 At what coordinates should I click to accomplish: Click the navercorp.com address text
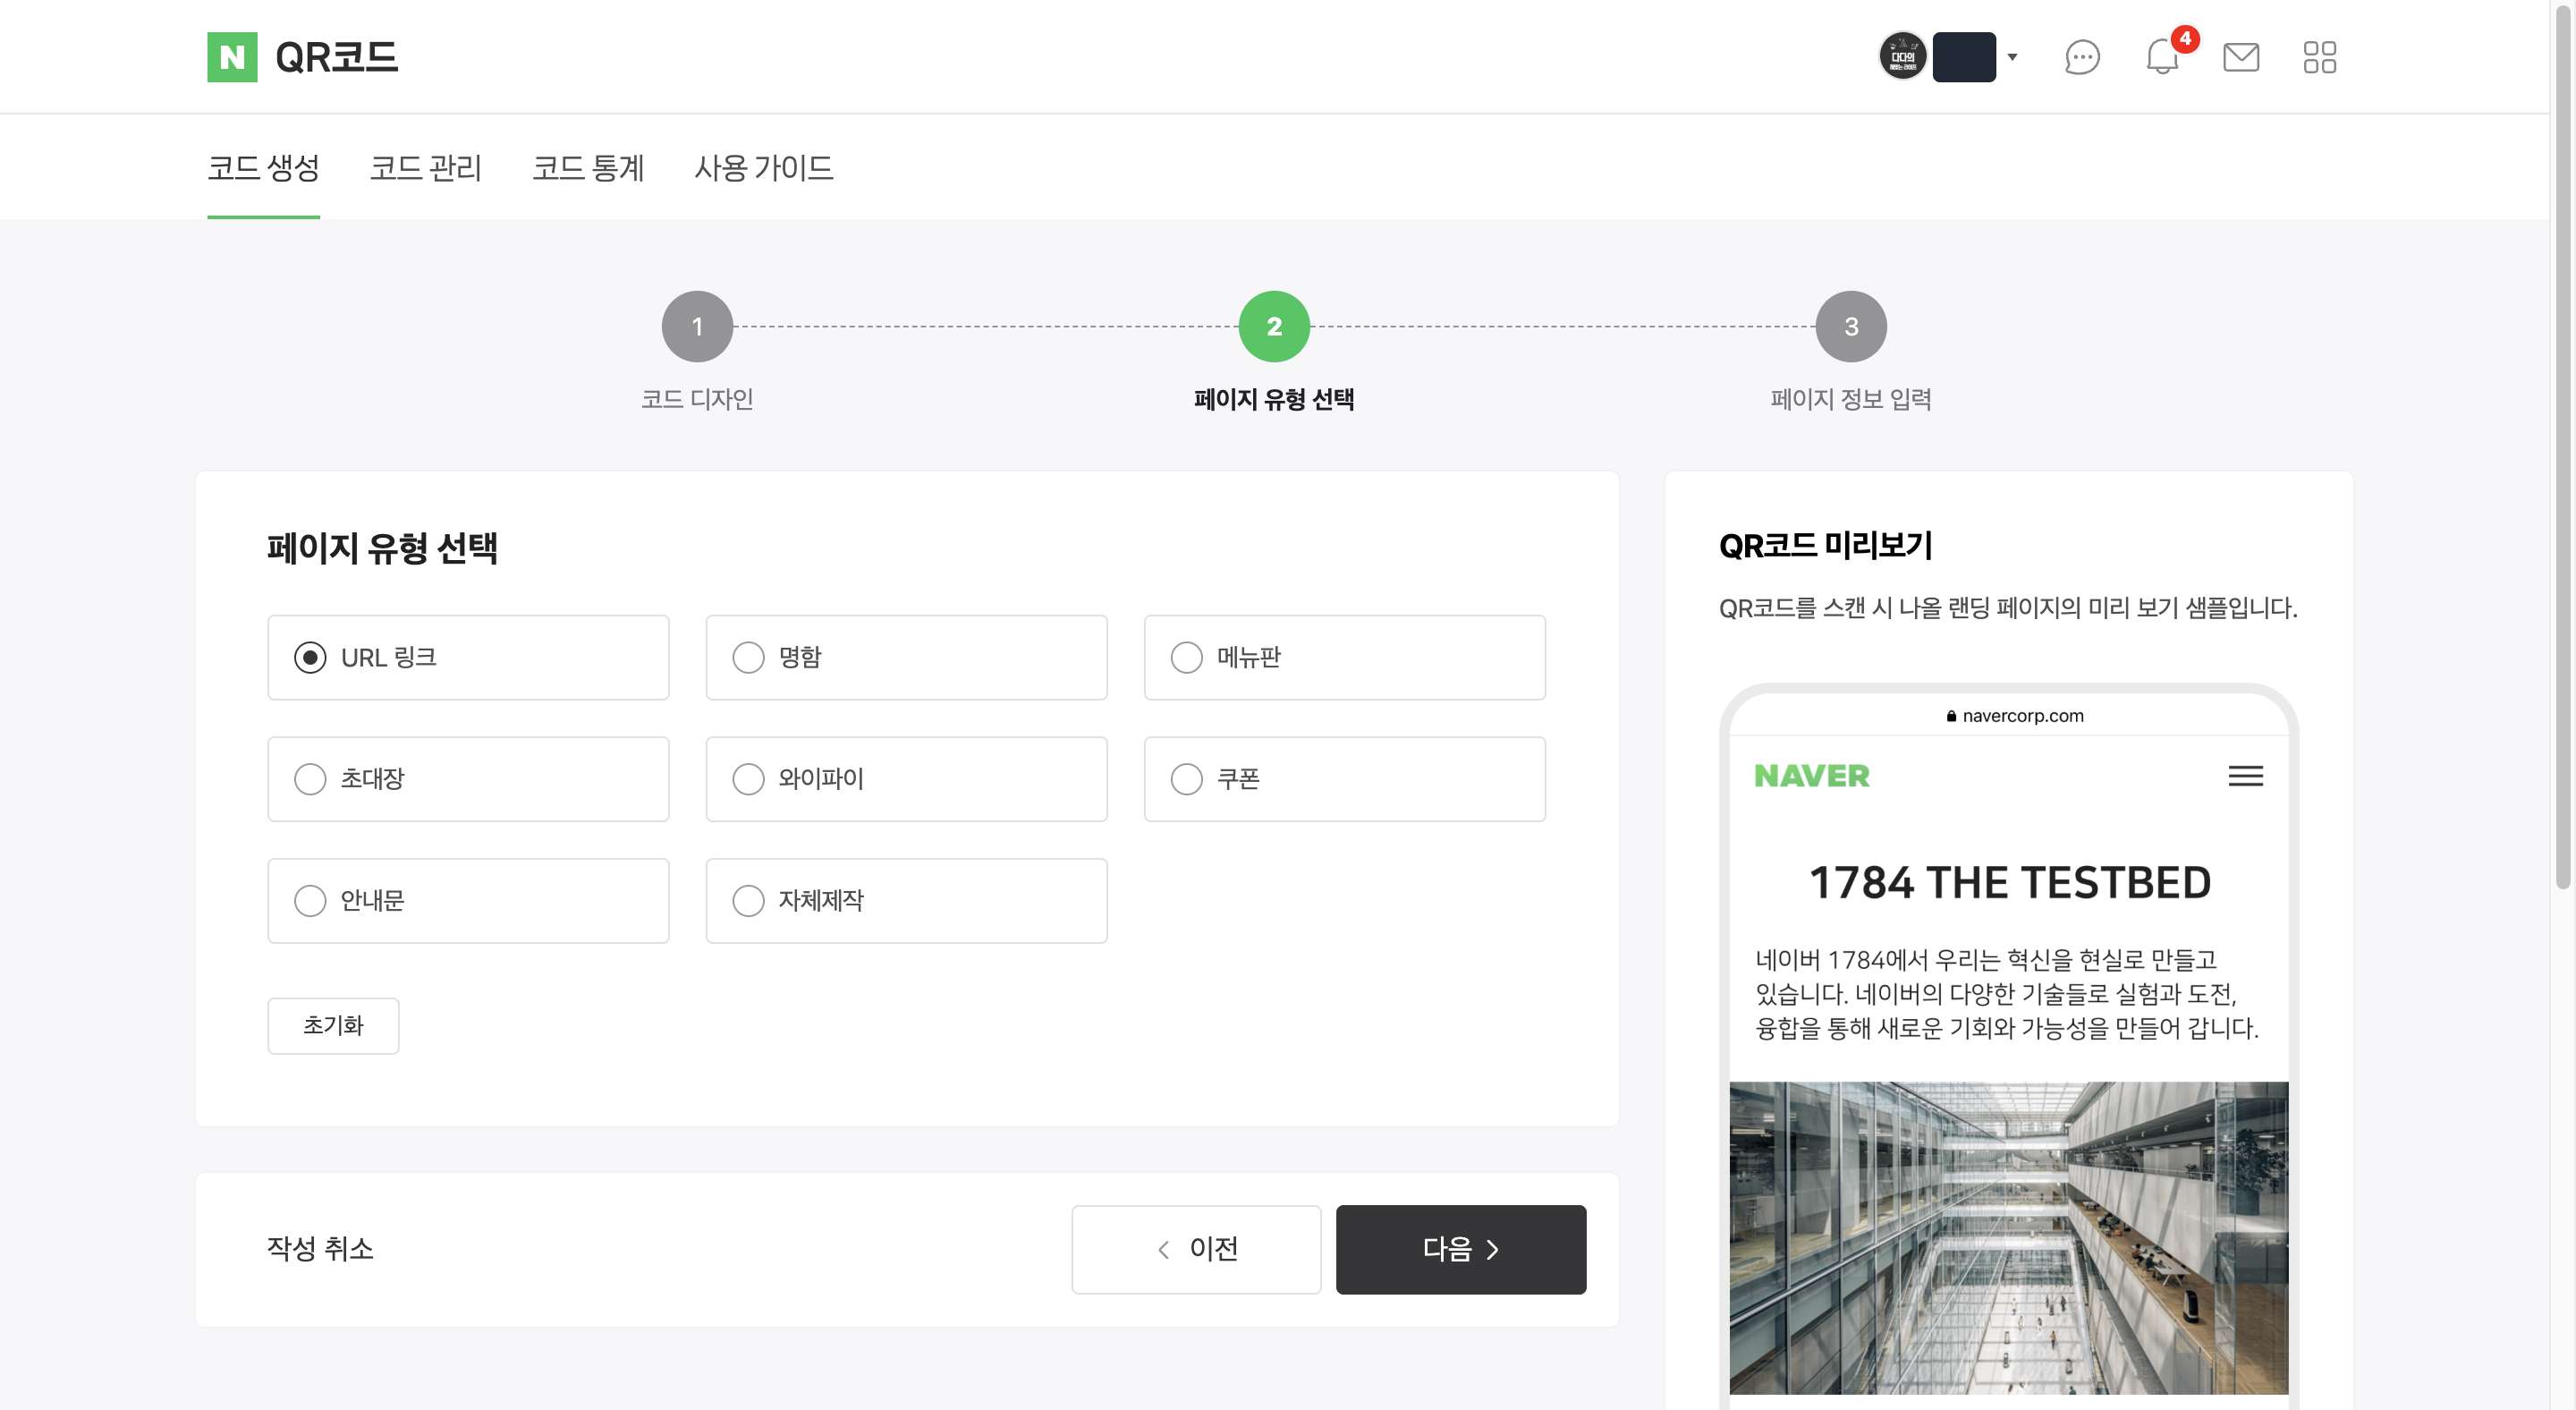tap(2023, 715)
